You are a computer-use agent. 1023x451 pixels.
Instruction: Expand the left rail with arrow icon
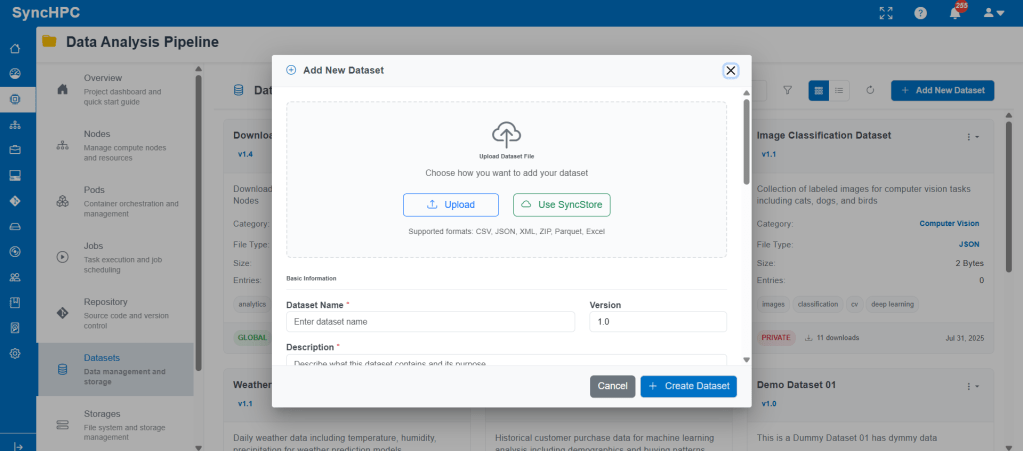(x=17, y=445)
